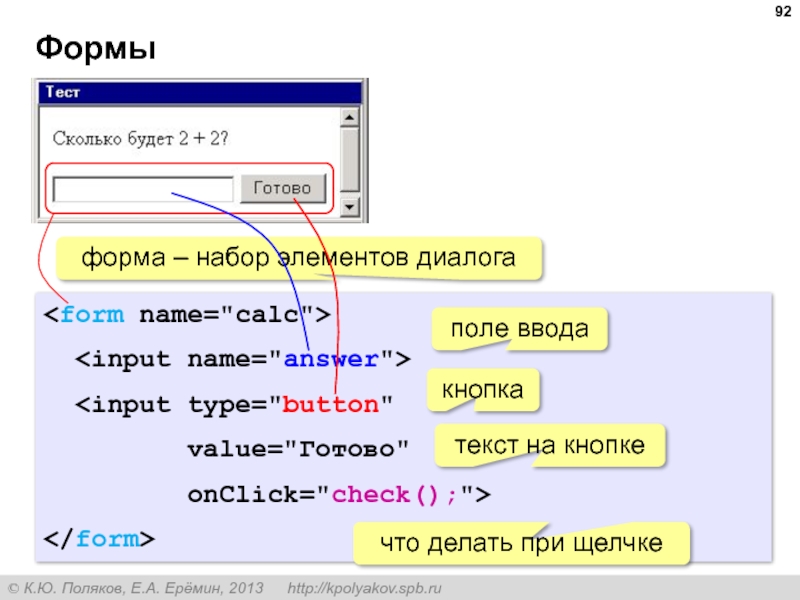Screen dimensions: 800x600
Task: Click the slide number 92
Action: pyautogui.click(x=783, y=11)
